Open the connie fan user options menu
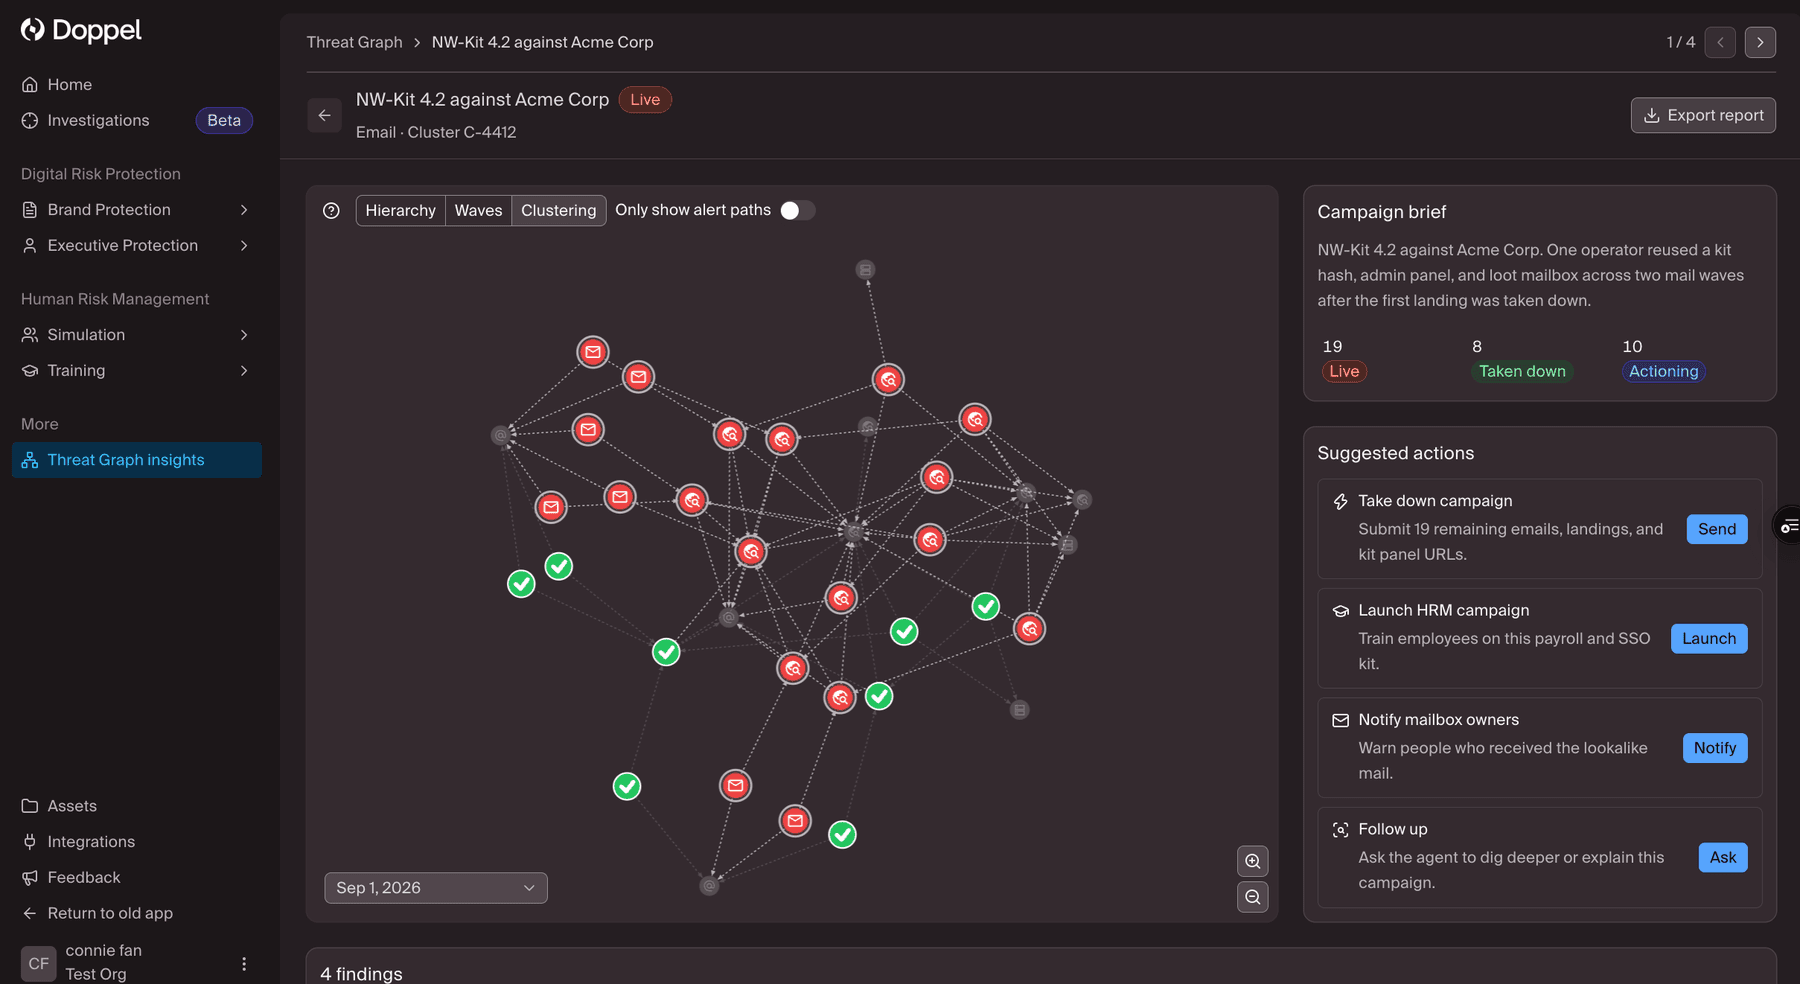This screenshot has height=984, width=1800. pyautogui.click(x=244, y=964)
